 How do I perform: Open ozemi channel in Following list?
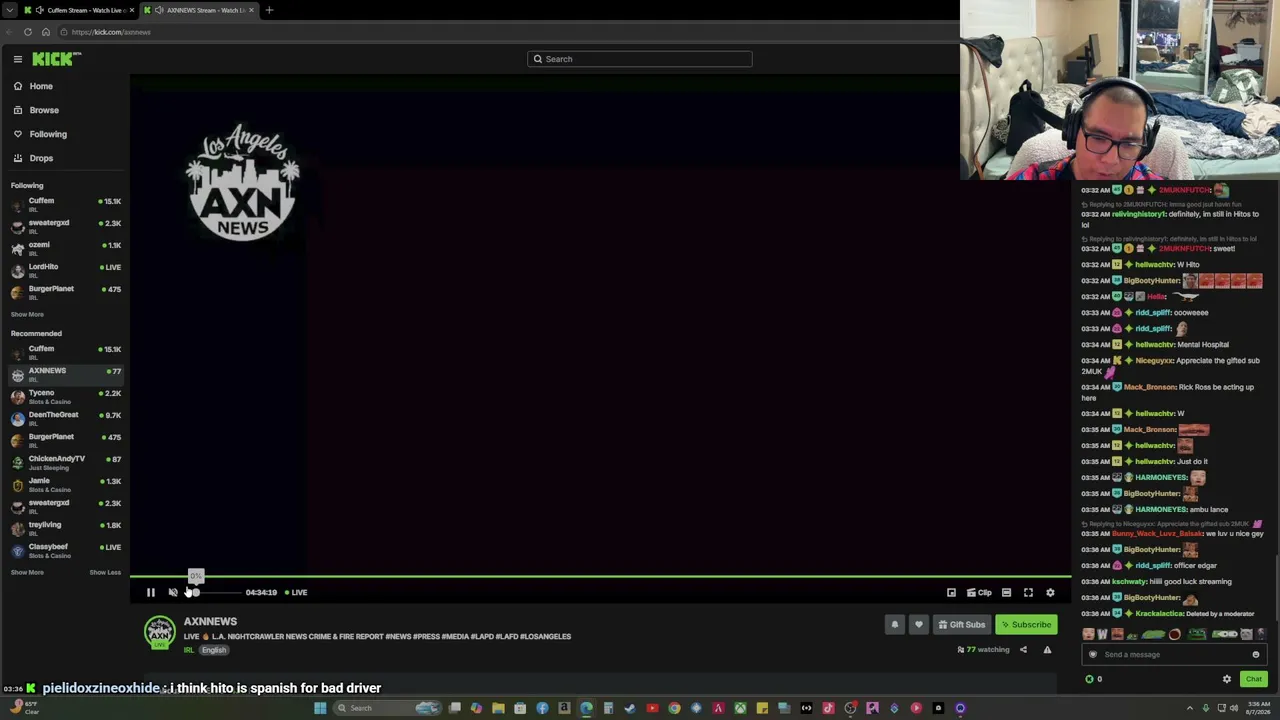tap(65, 248)
